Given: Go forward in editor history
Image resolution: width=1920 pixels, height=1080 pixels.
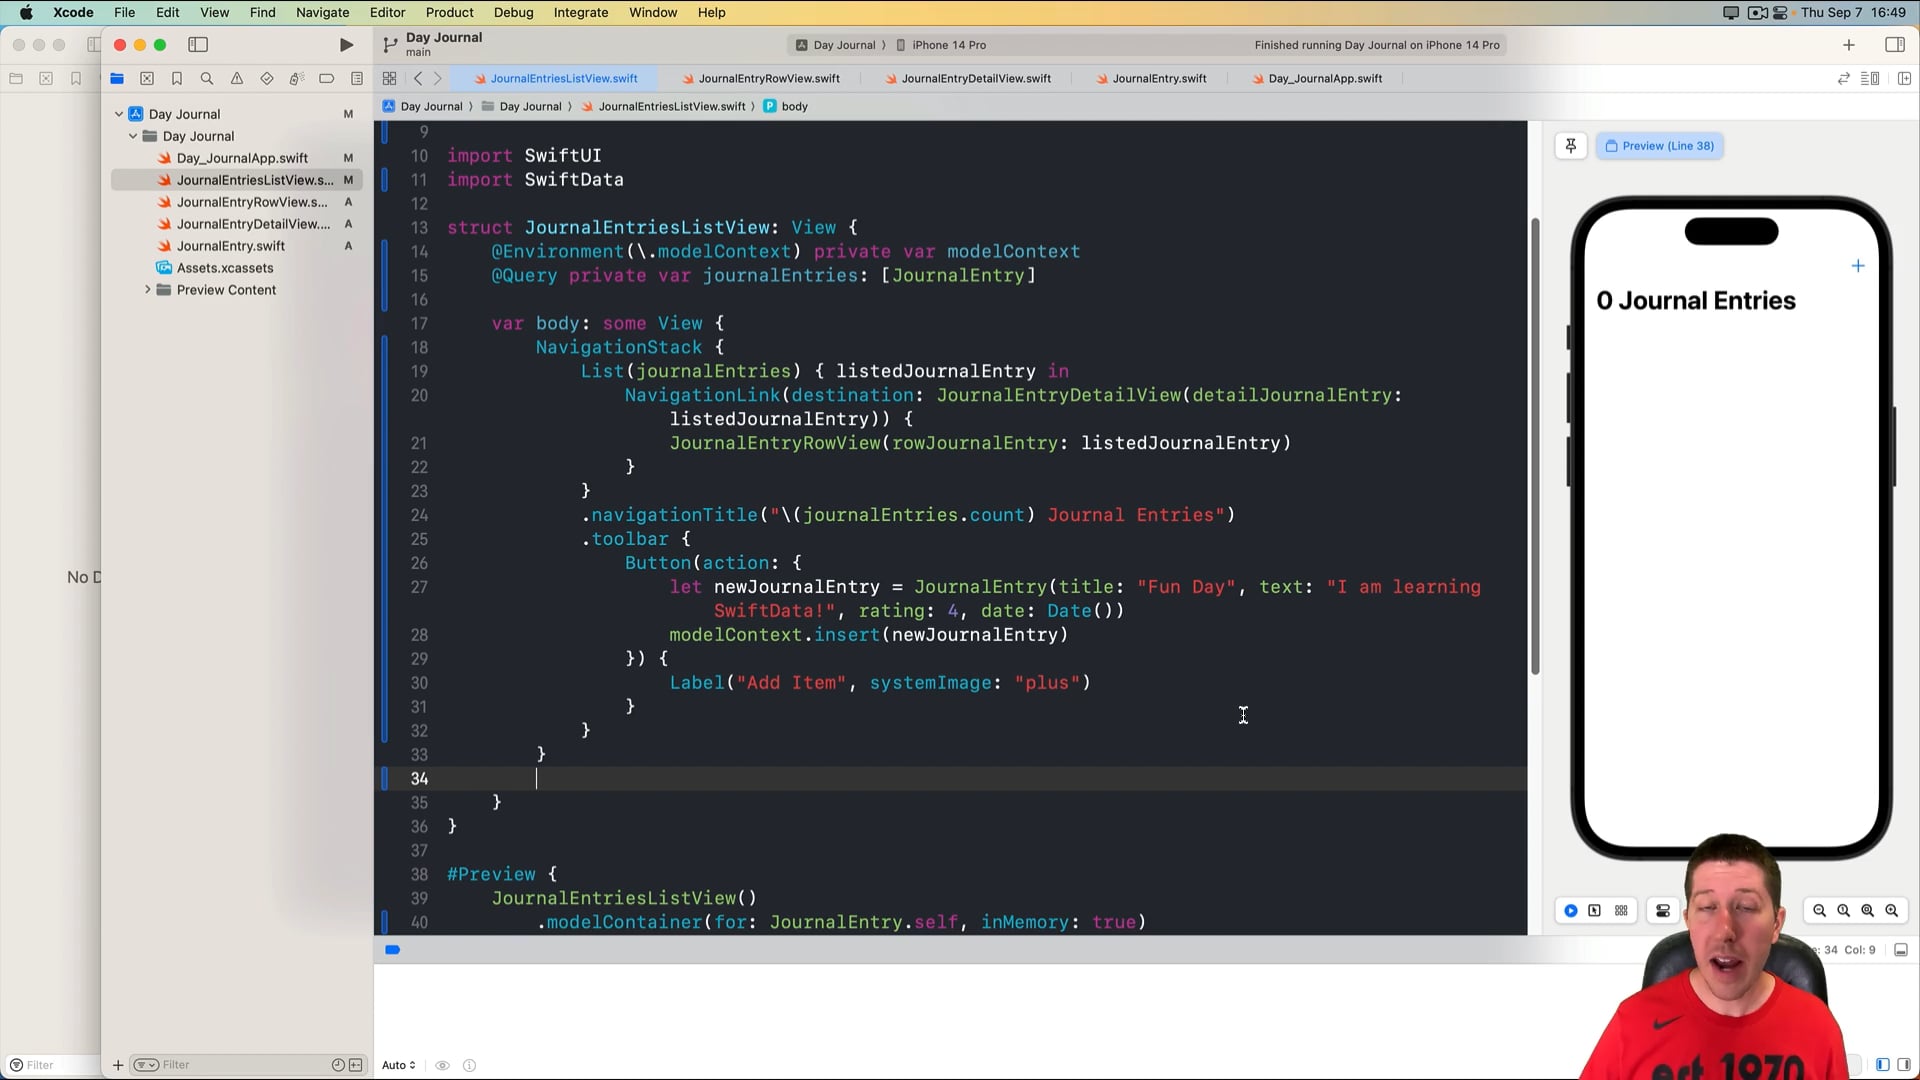Looking at the screenshot, I should (x=437, y=79).
